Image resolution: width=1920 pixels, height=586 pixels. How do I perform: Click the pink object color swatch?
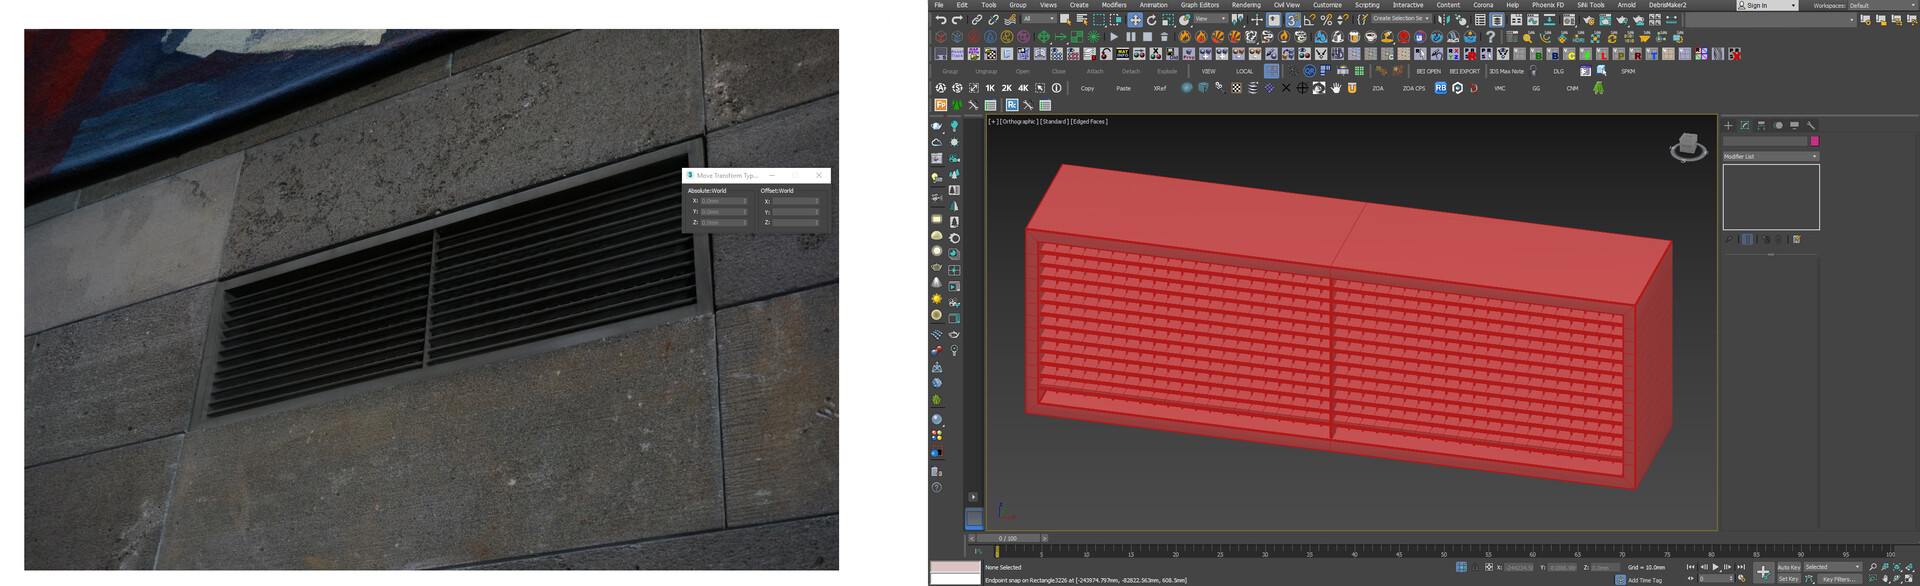(x=1814, y=141)
